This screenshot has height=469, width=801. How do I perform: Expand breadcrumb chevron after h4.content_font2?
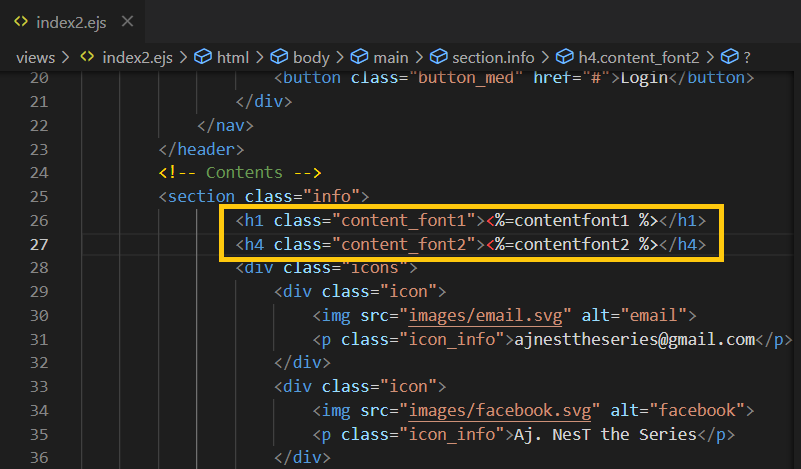[x=710, y=57]
